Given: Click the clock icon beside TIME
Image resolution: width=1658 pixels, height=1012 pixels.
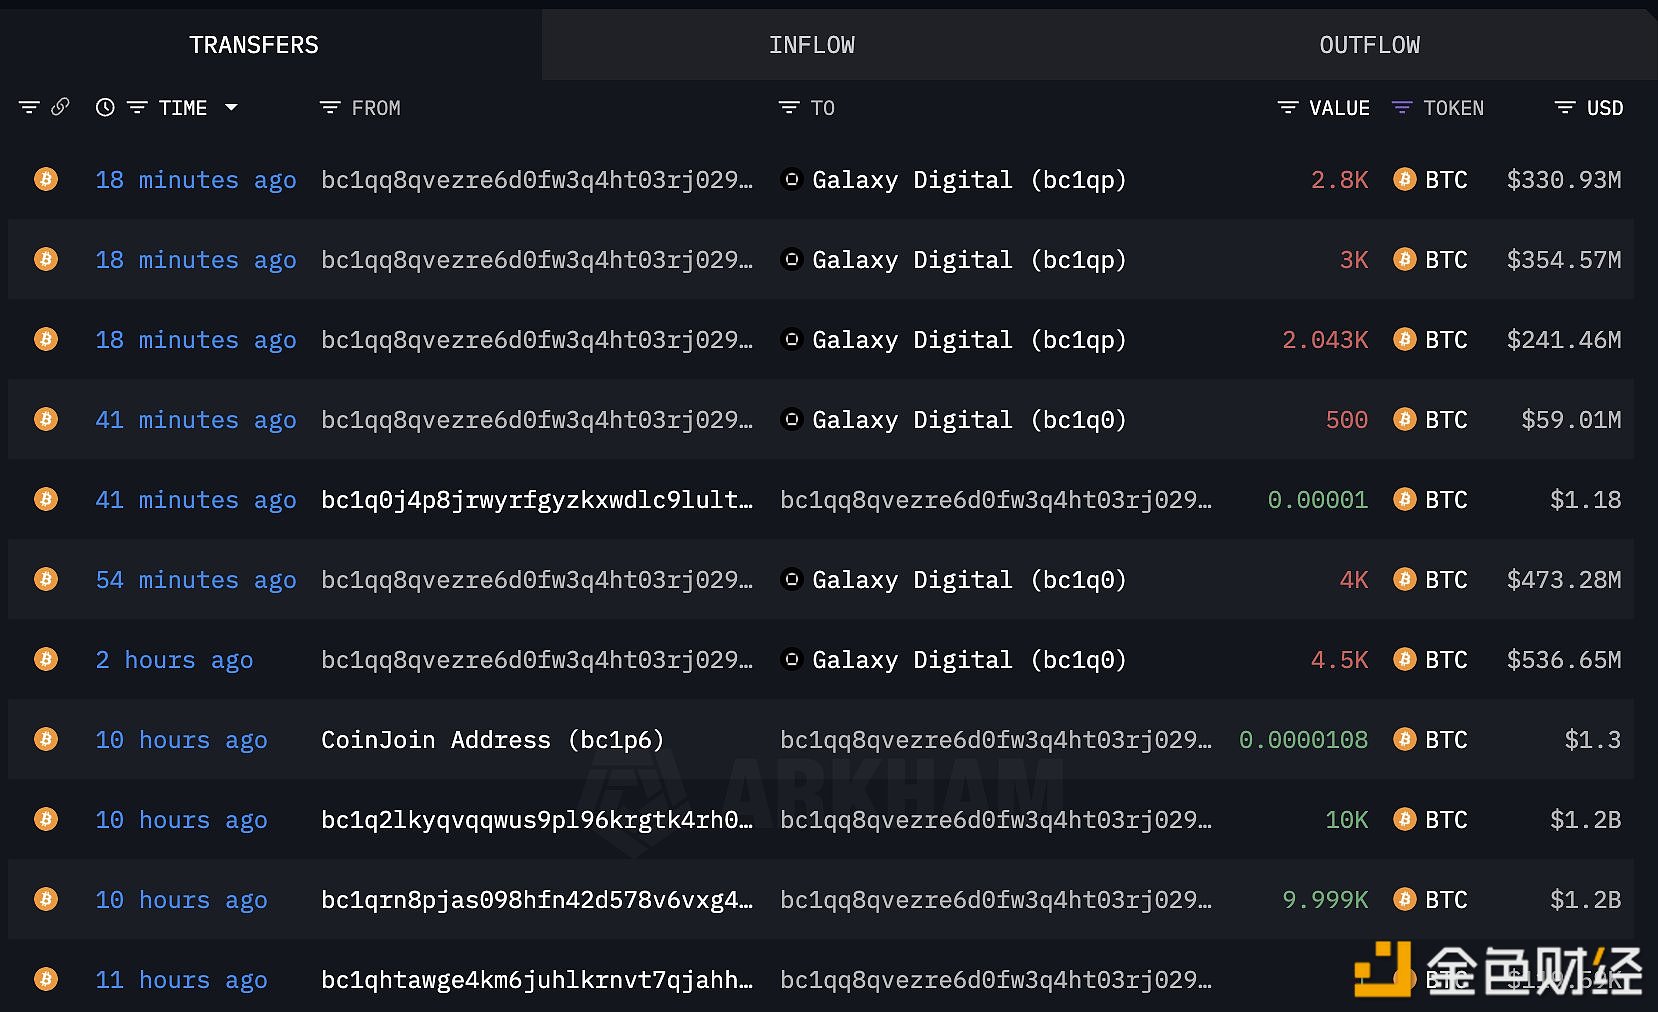Looking at the screenshot, I should 105,107.
